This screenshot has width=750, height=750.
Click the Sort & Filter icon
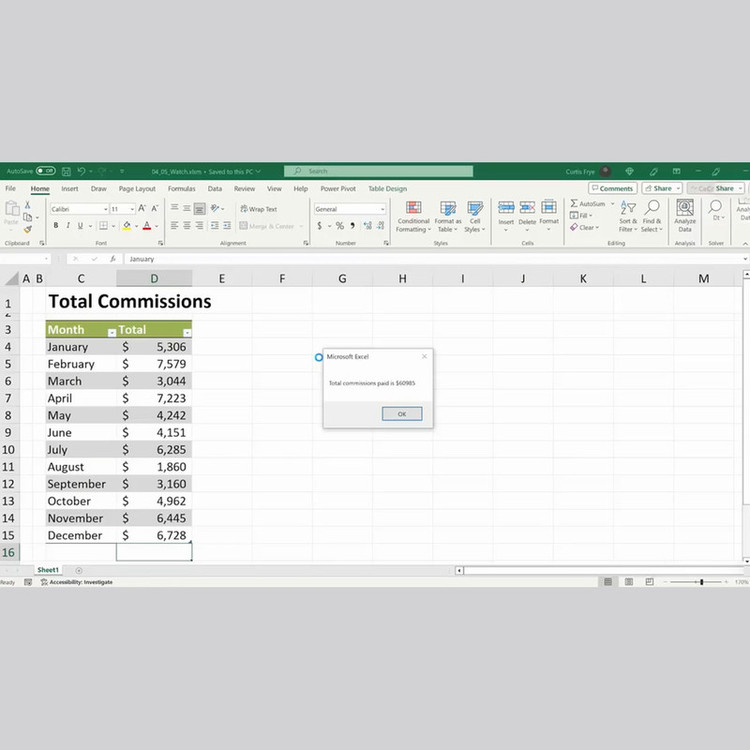(x=628, y=215)
